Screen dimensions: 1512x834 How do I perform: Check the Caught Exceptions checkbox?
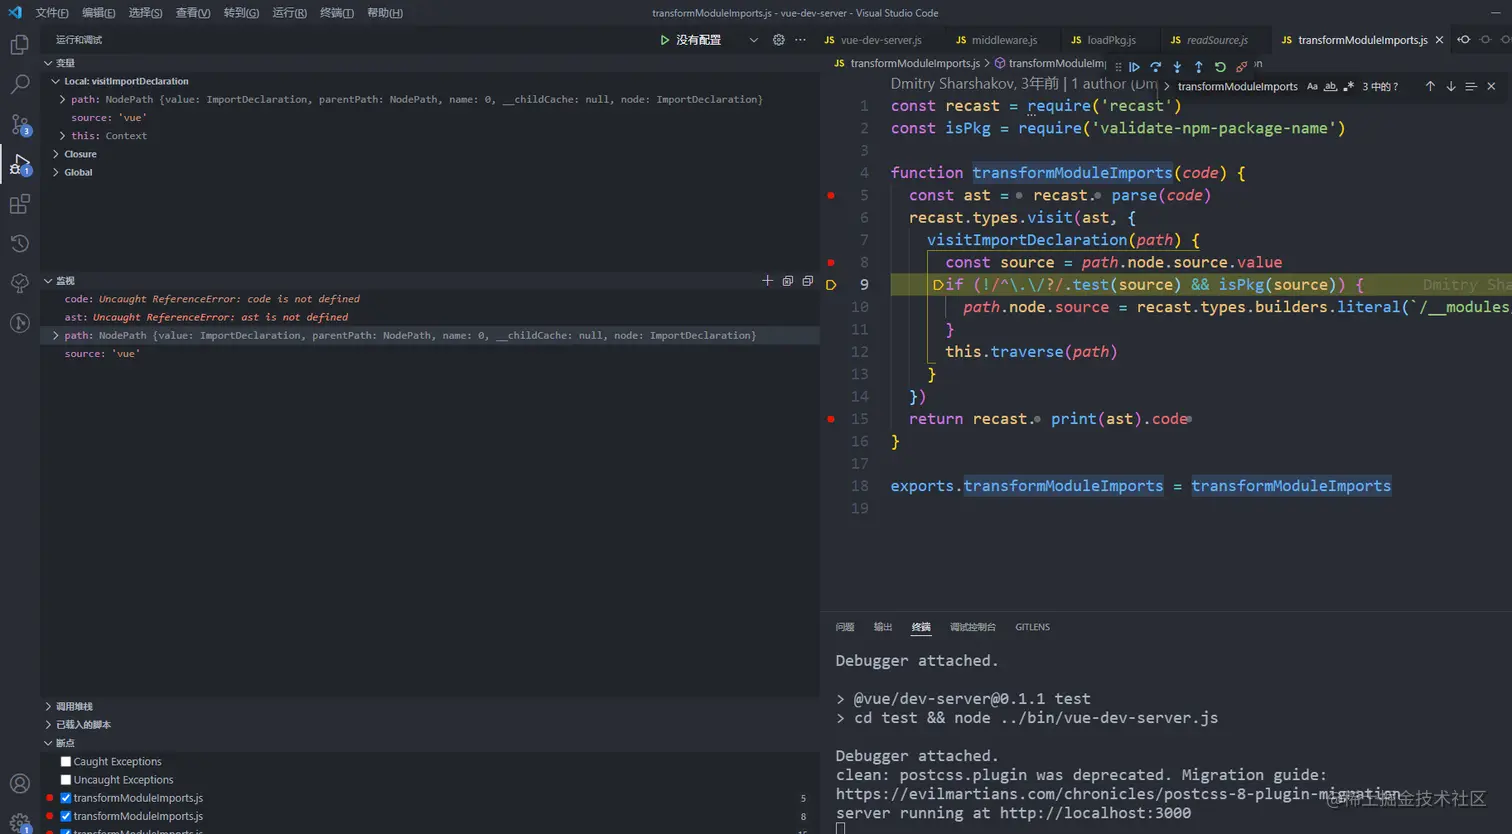[66, 761]
